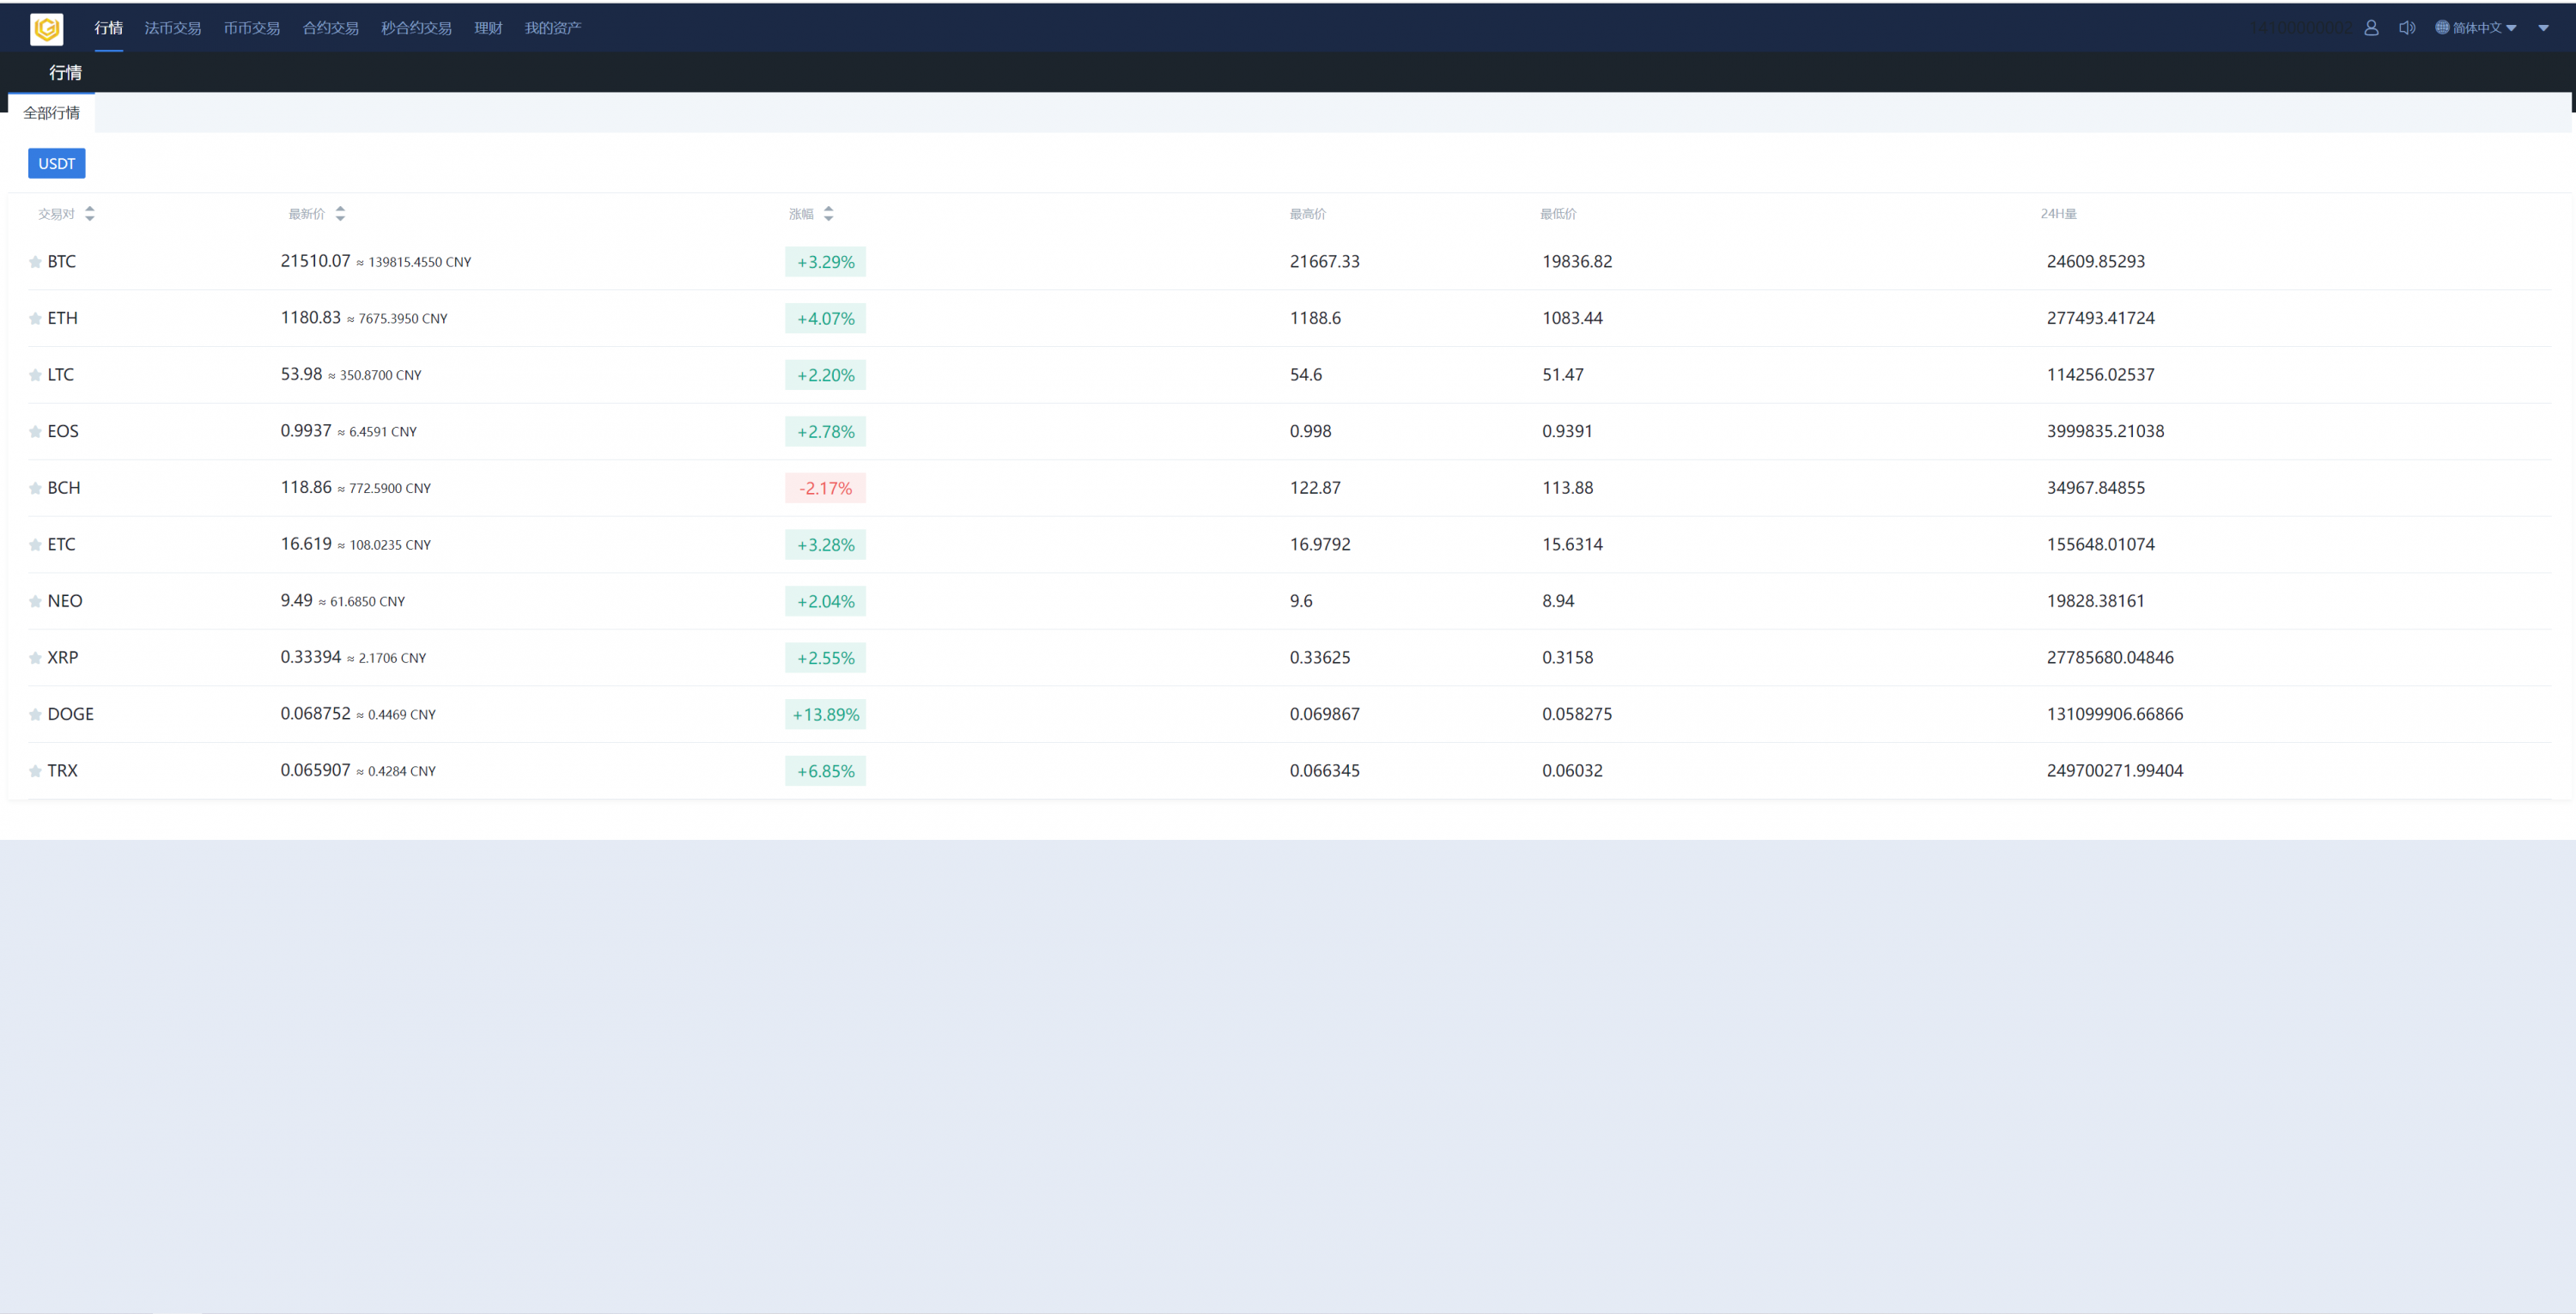2576x1314 pixels.
Task: Favorite BTC with its star
Action: pos(35,262)
